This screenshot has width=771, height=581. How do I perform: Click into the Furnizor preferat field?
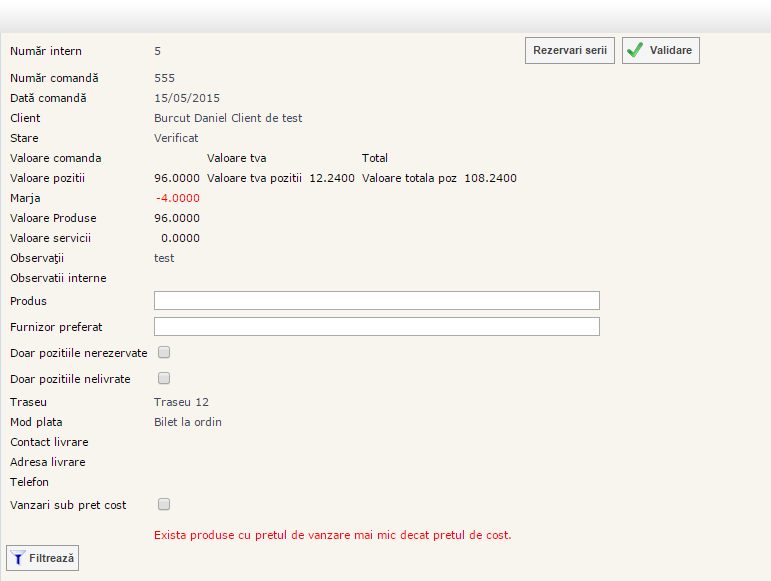coord(376,327)
